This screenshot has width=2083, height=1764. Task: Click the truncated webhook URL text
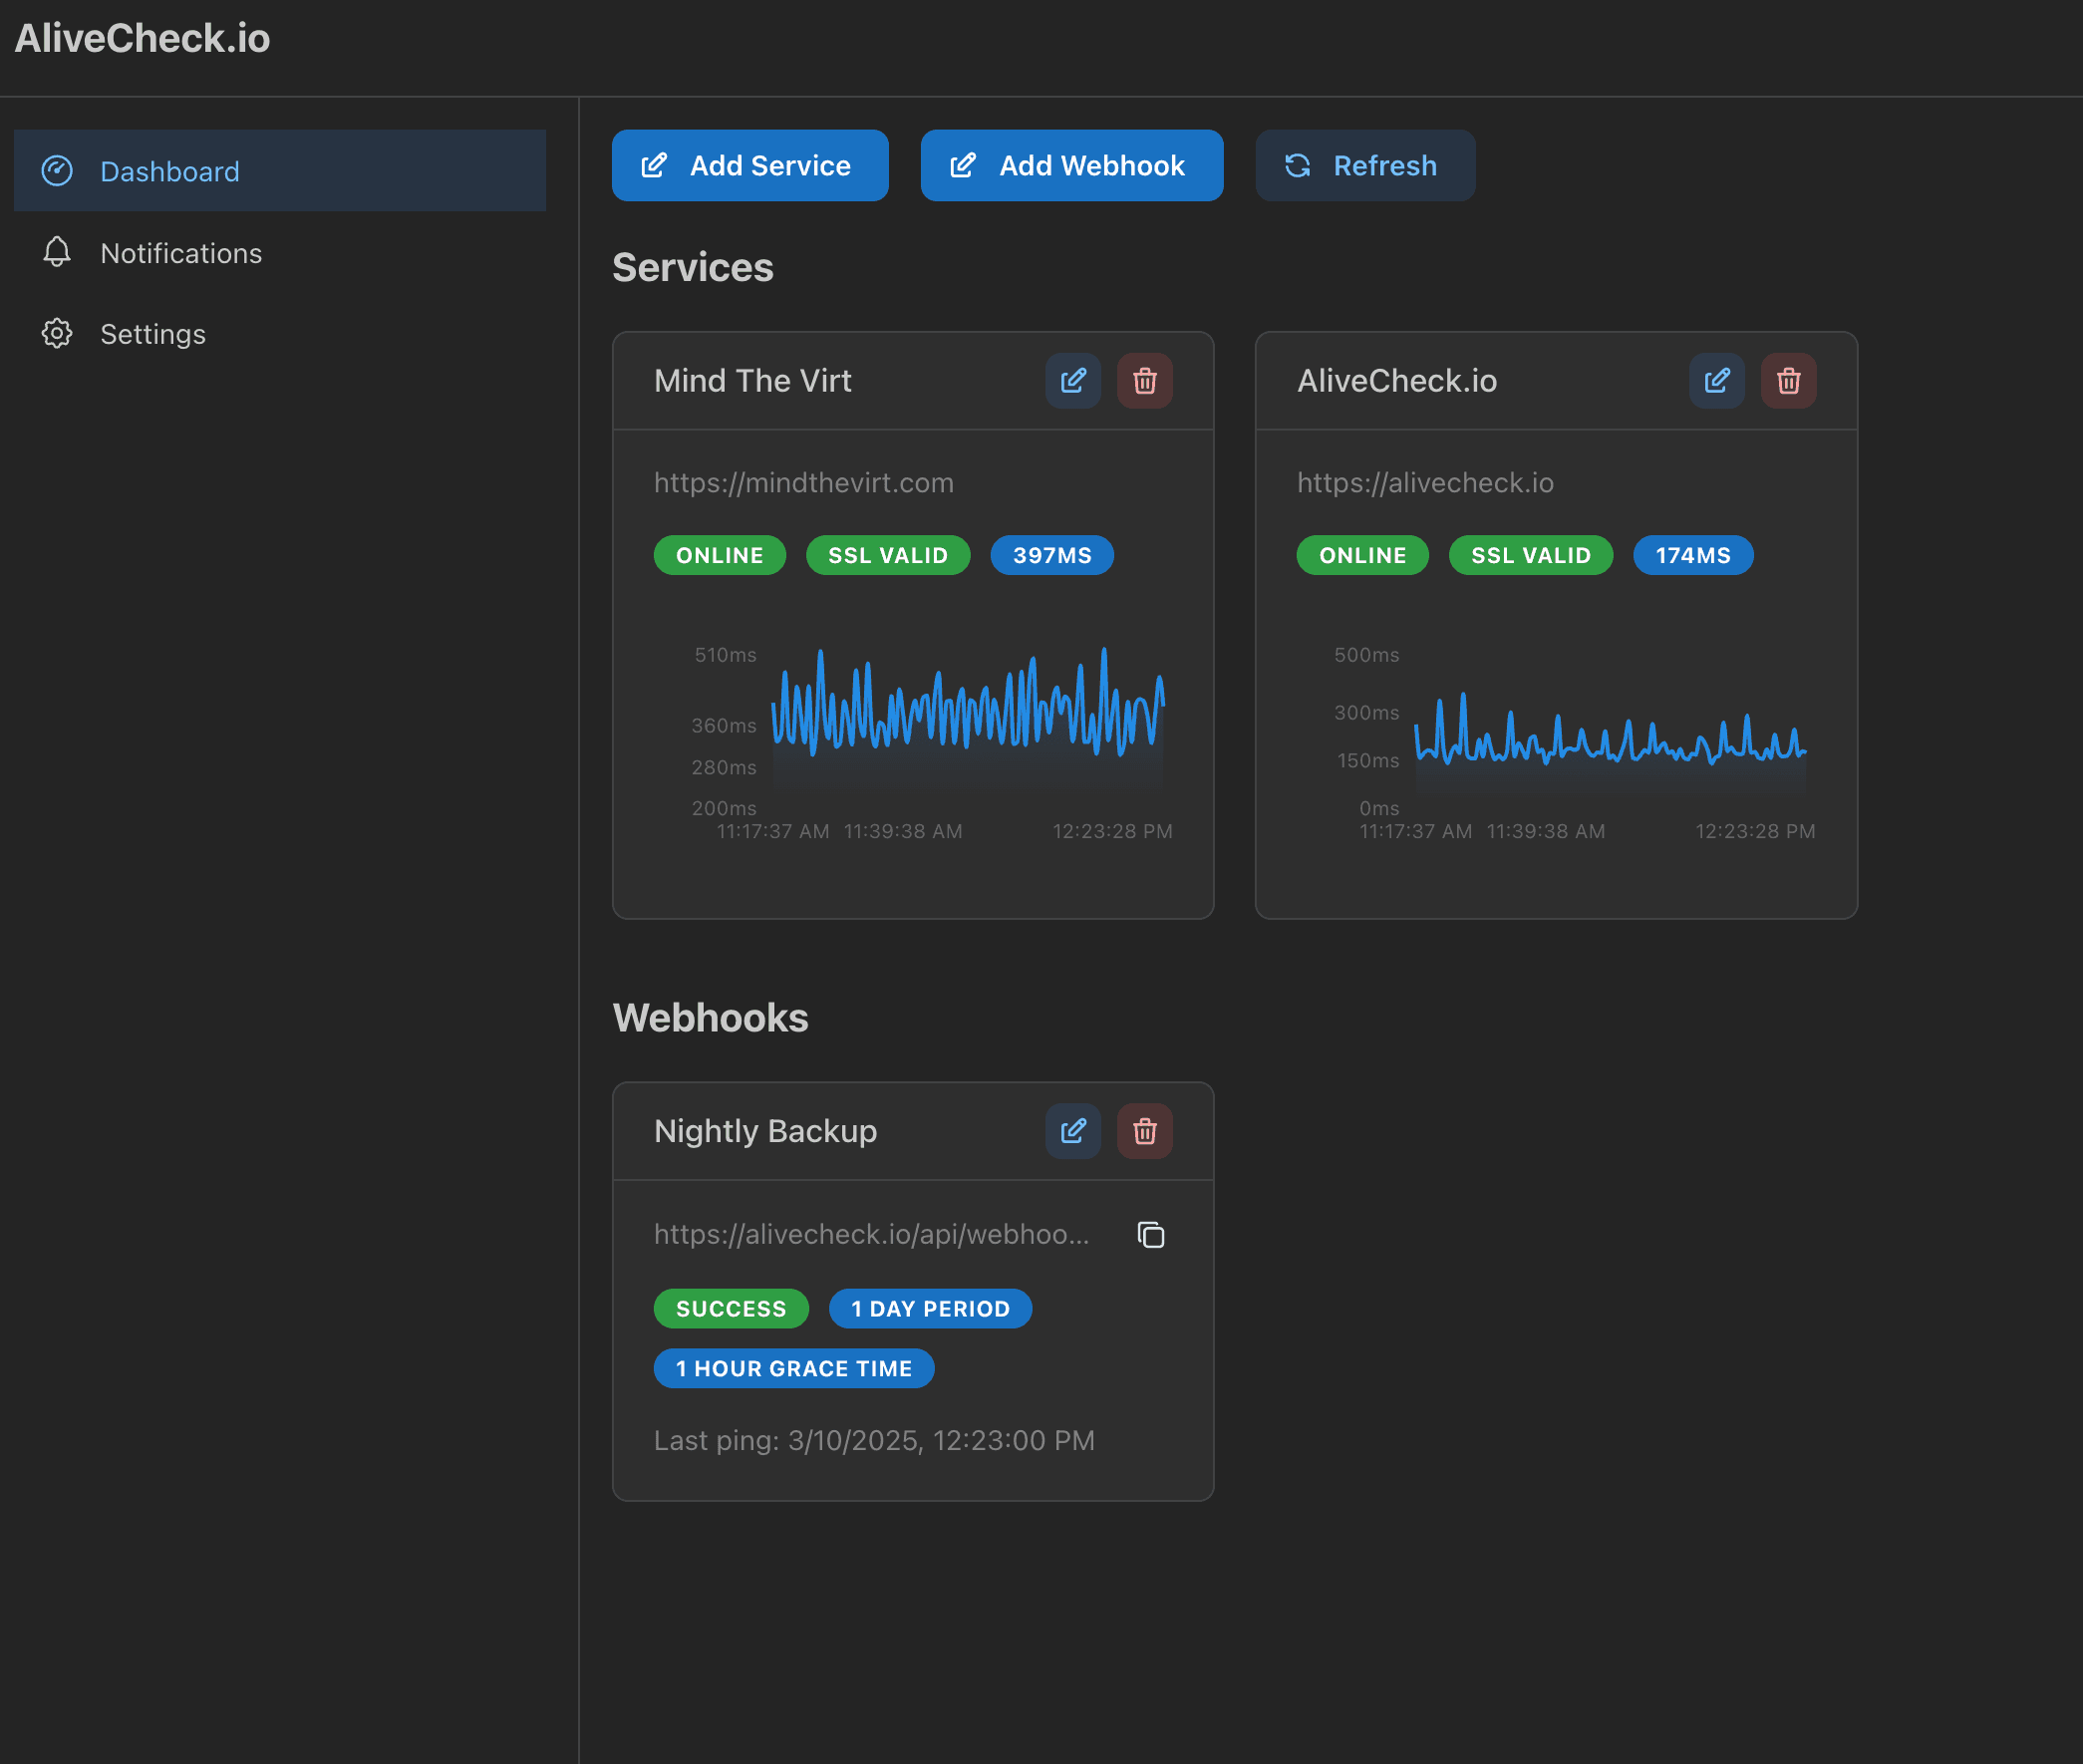(872, 1235)
